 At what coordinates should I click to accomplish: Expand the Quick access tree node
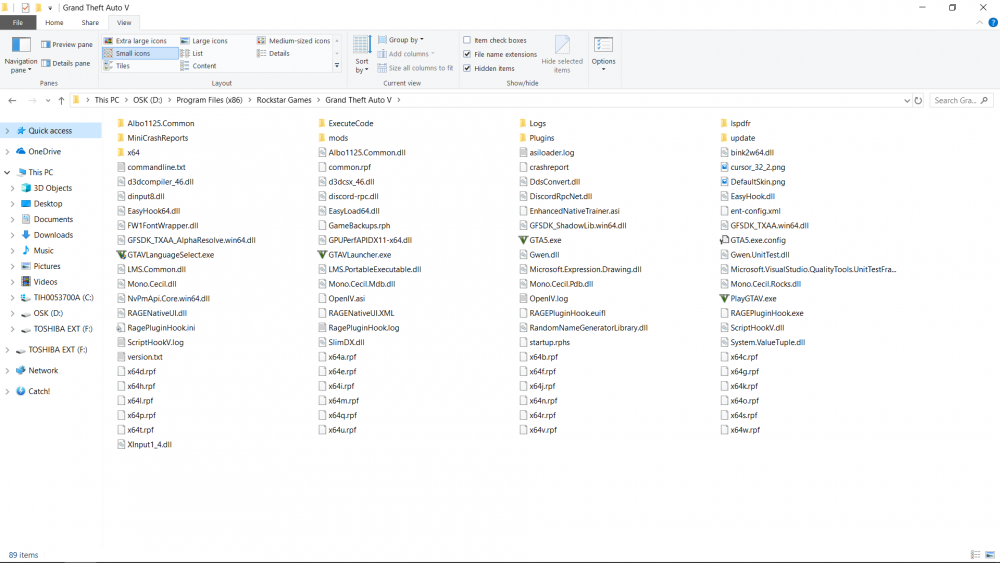coord(7,131)
